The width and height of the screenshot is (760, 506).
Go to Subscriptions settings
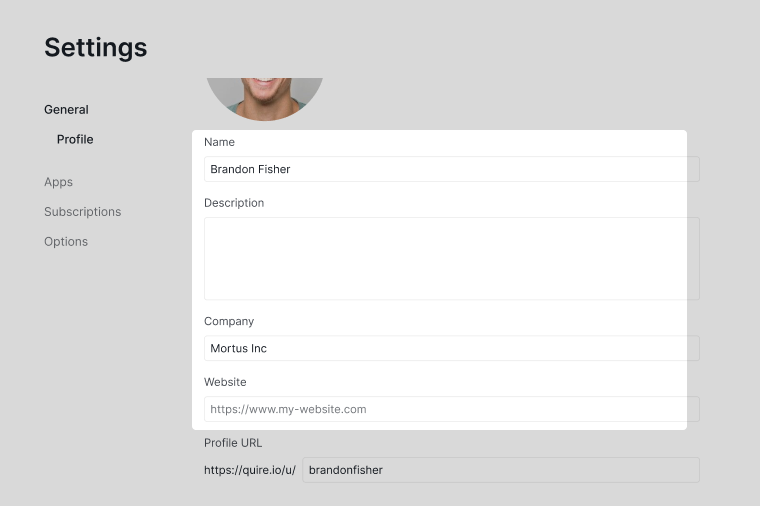coord(82,212)
